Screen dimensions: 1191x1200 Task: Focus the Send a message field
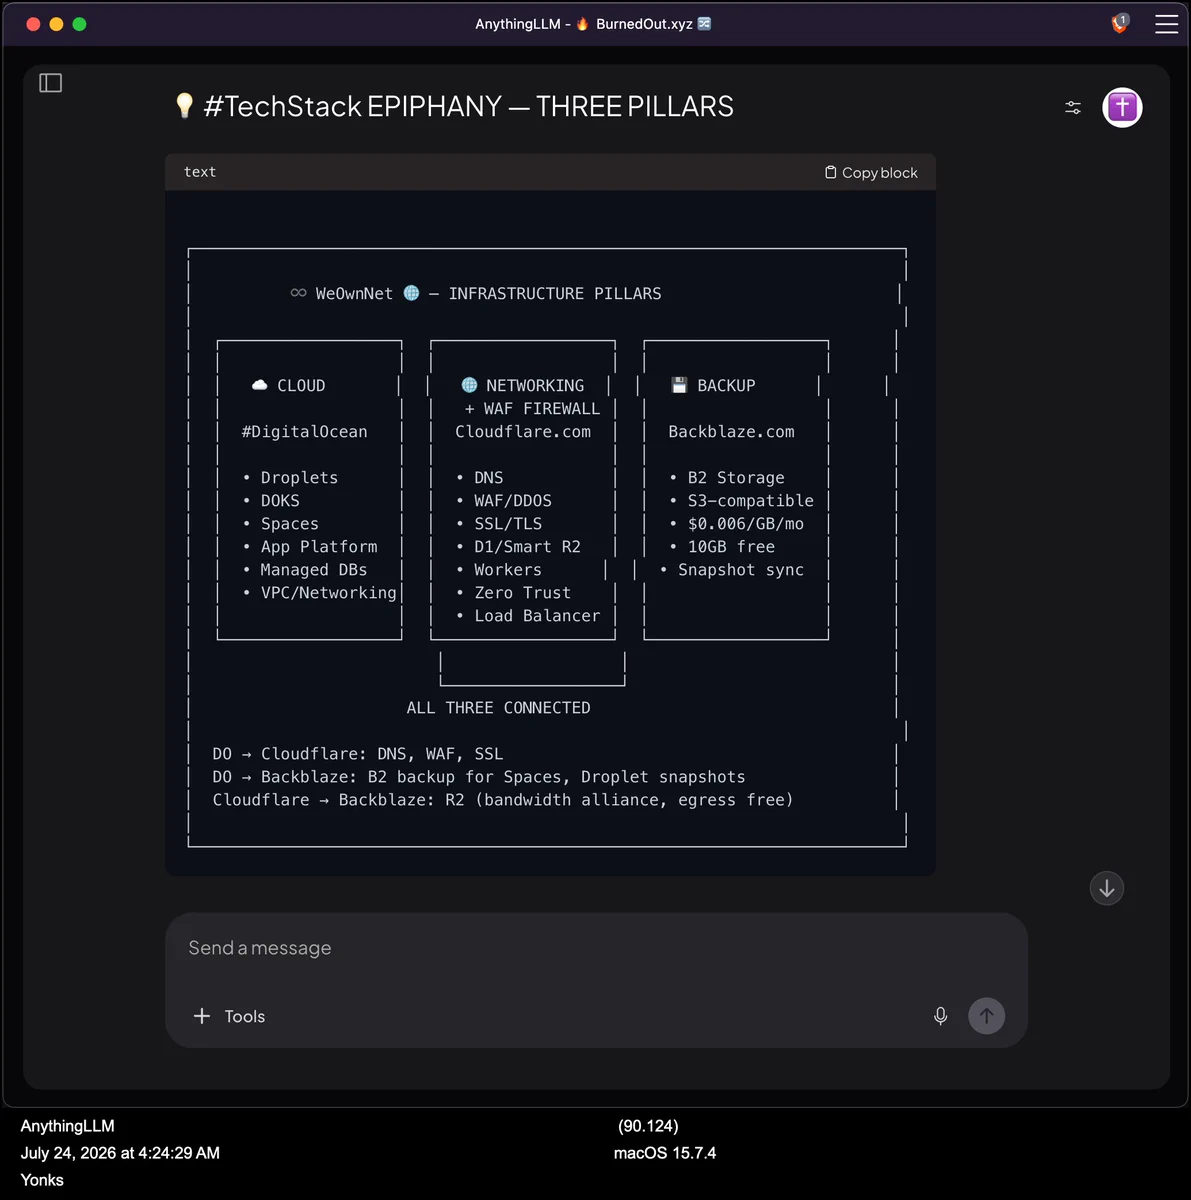coord(596,948)
